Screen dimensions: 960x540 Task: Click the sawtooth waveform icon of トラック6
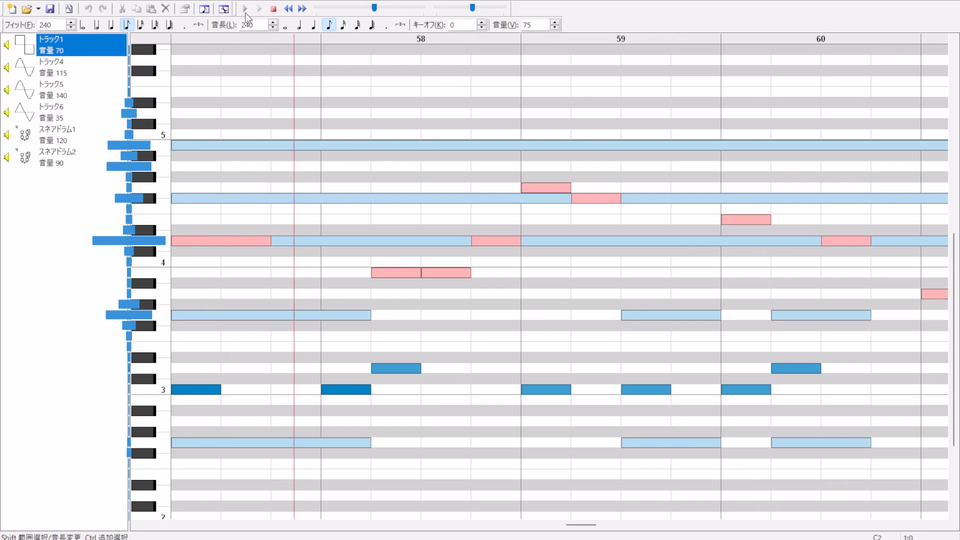(24, 112)
